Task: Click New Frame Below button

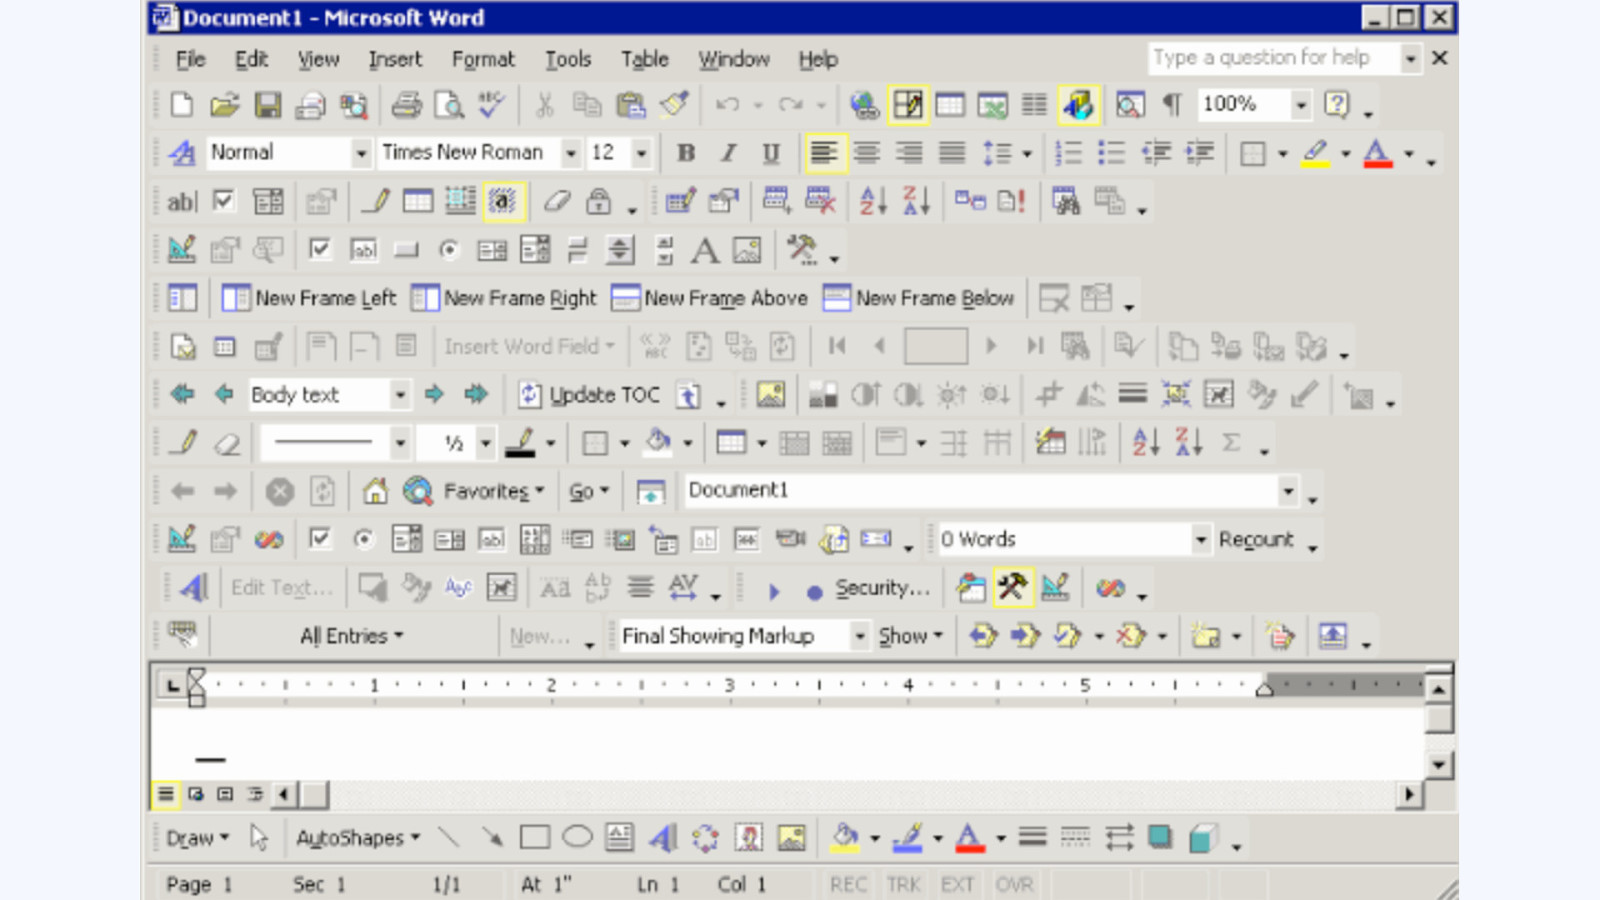Action: point(919,298)
